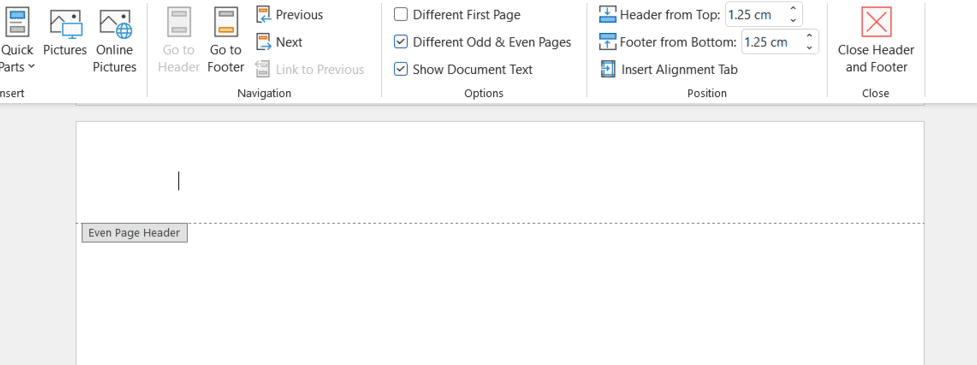Click Header from Top value field

[754, 14]
